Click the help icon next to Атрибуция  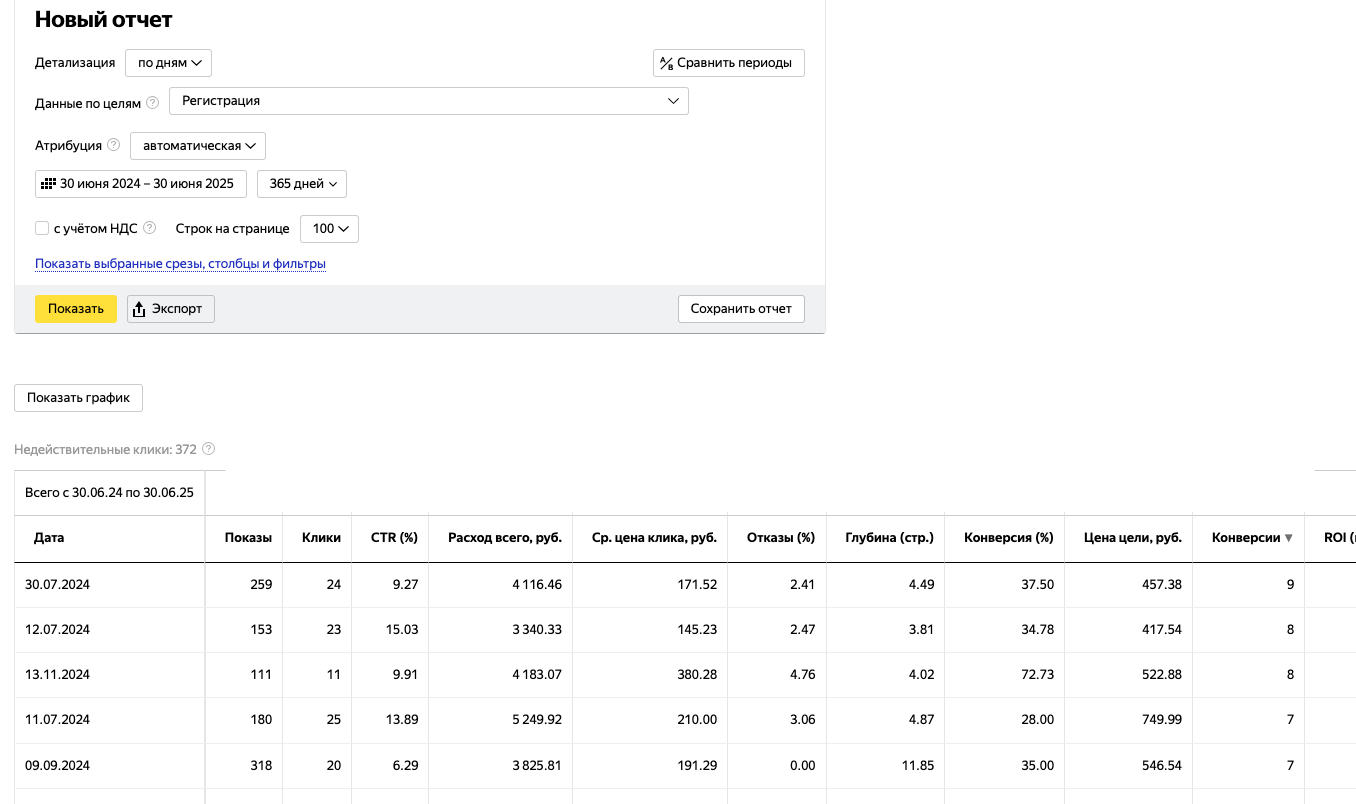point(113,145)
